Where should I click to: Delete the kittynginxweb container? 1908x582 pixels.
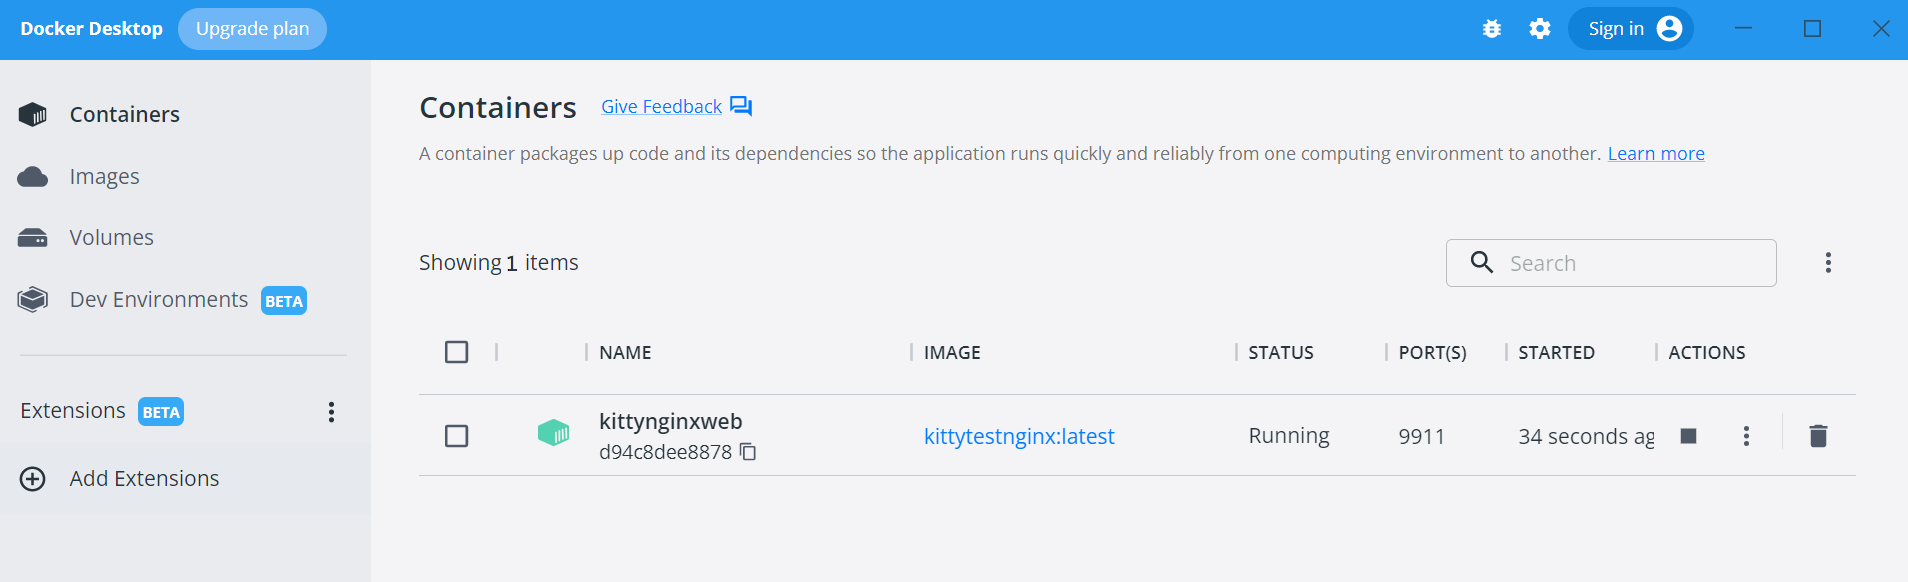coord(1818,436)
